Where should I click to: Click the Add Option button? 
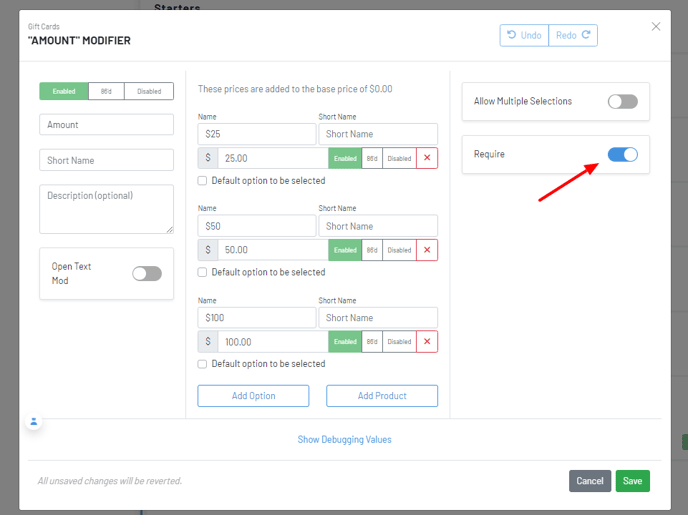[253, 396]
